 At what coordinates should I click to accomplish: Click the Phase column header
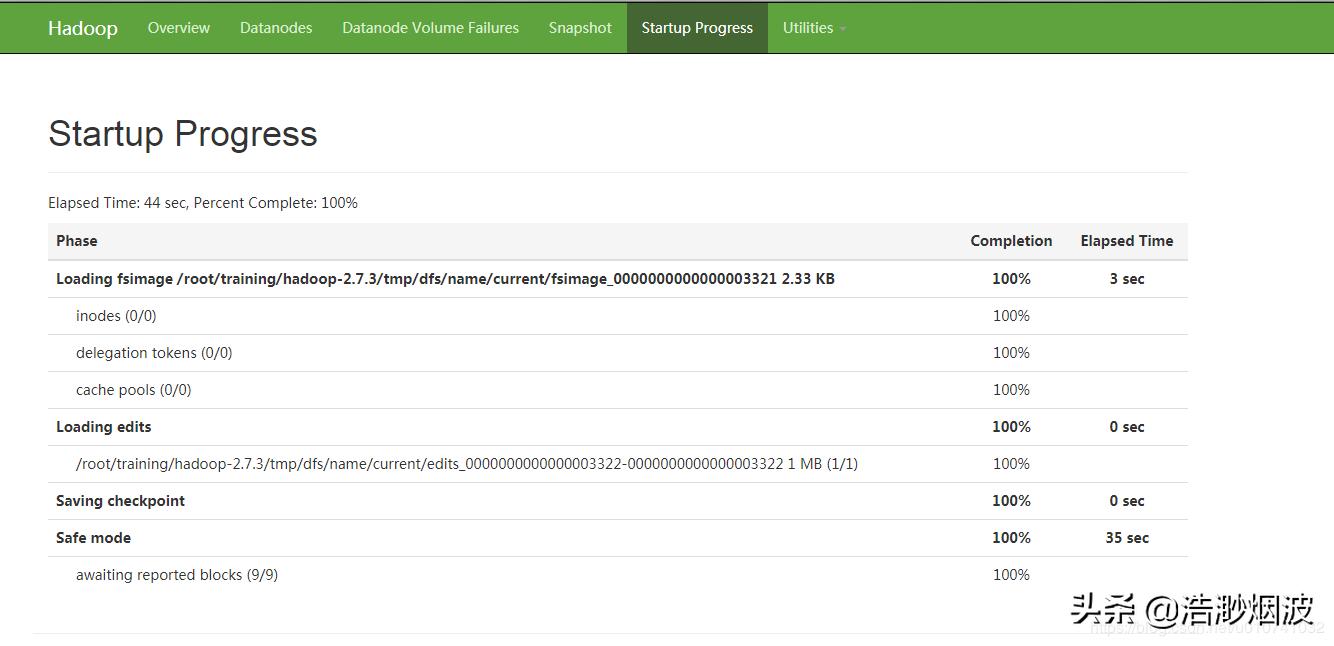[77, 241]
